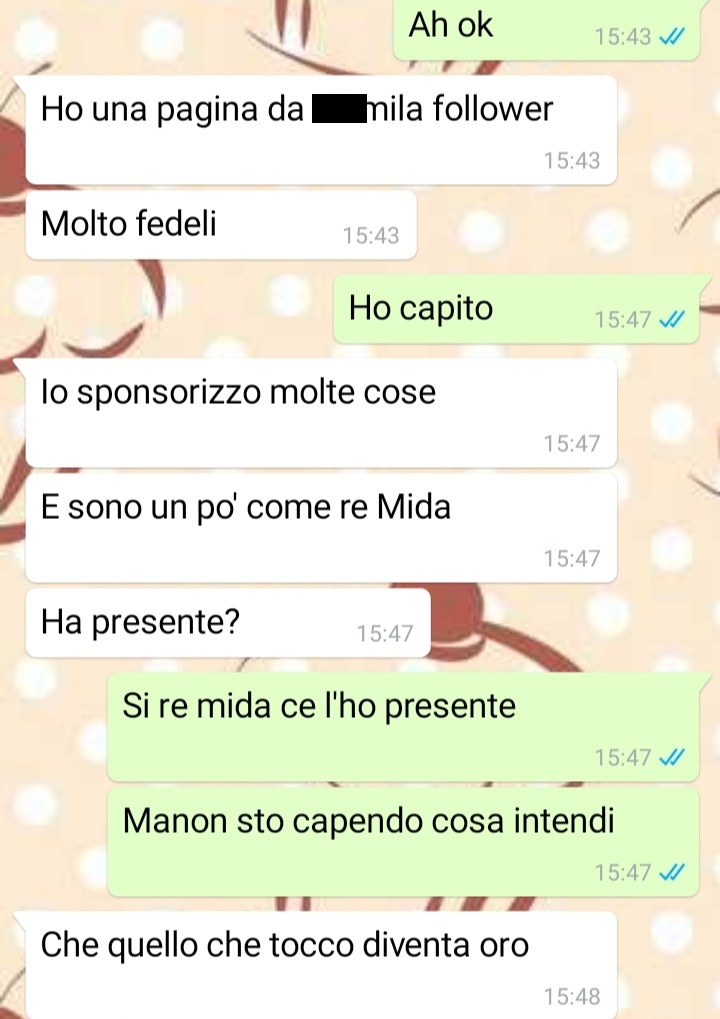
Task: Select the 'Che quello che tocco diventa oro' message
Action: coord(321,965)
